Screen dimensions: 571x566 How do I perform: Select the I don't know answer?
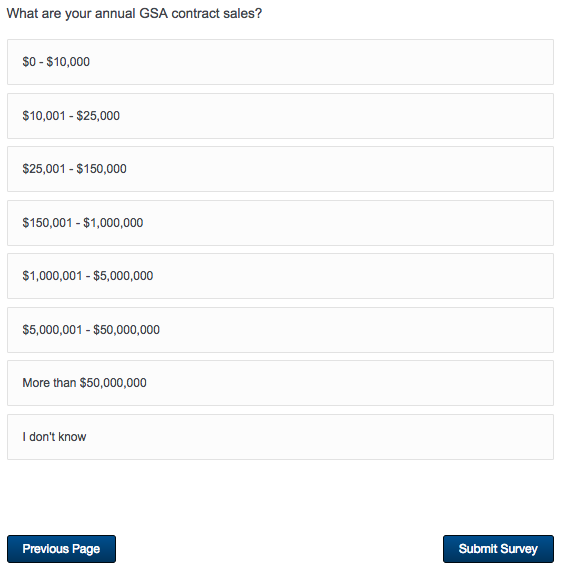pyautogui.click(x=280, y=437)
